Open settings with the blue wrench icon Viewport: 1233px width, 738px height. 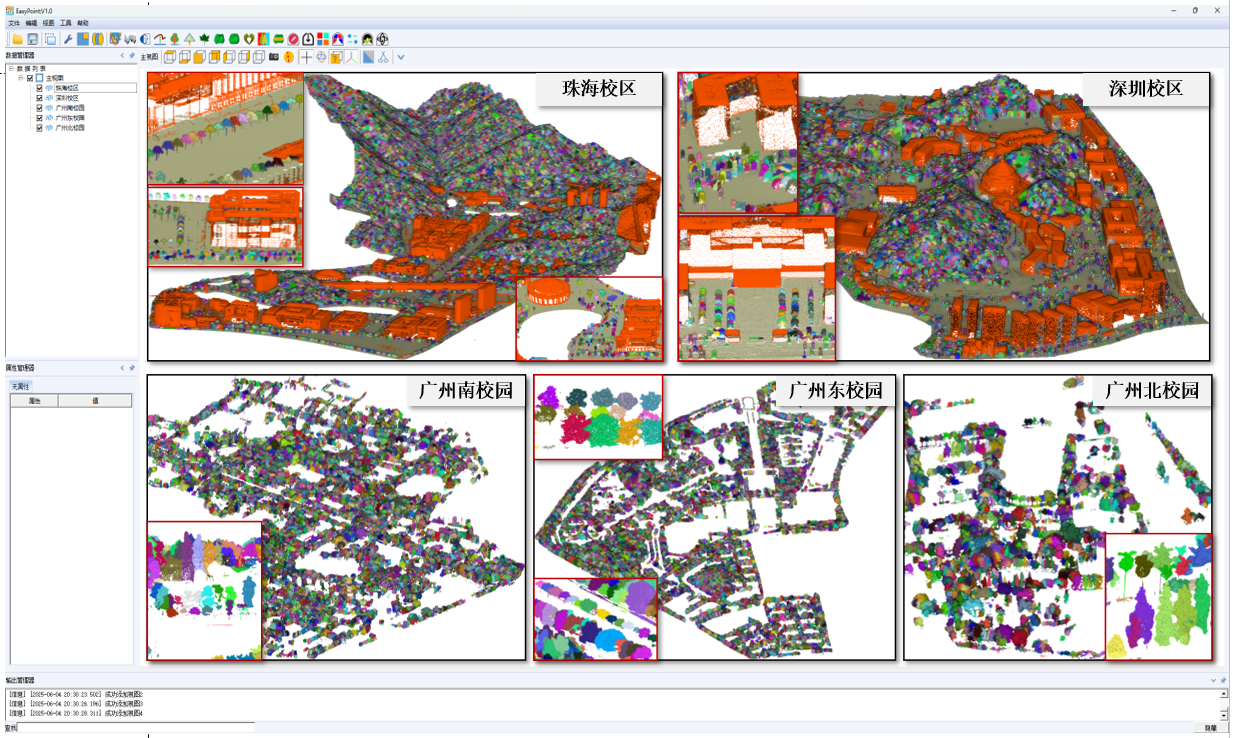tap(68, 39)
